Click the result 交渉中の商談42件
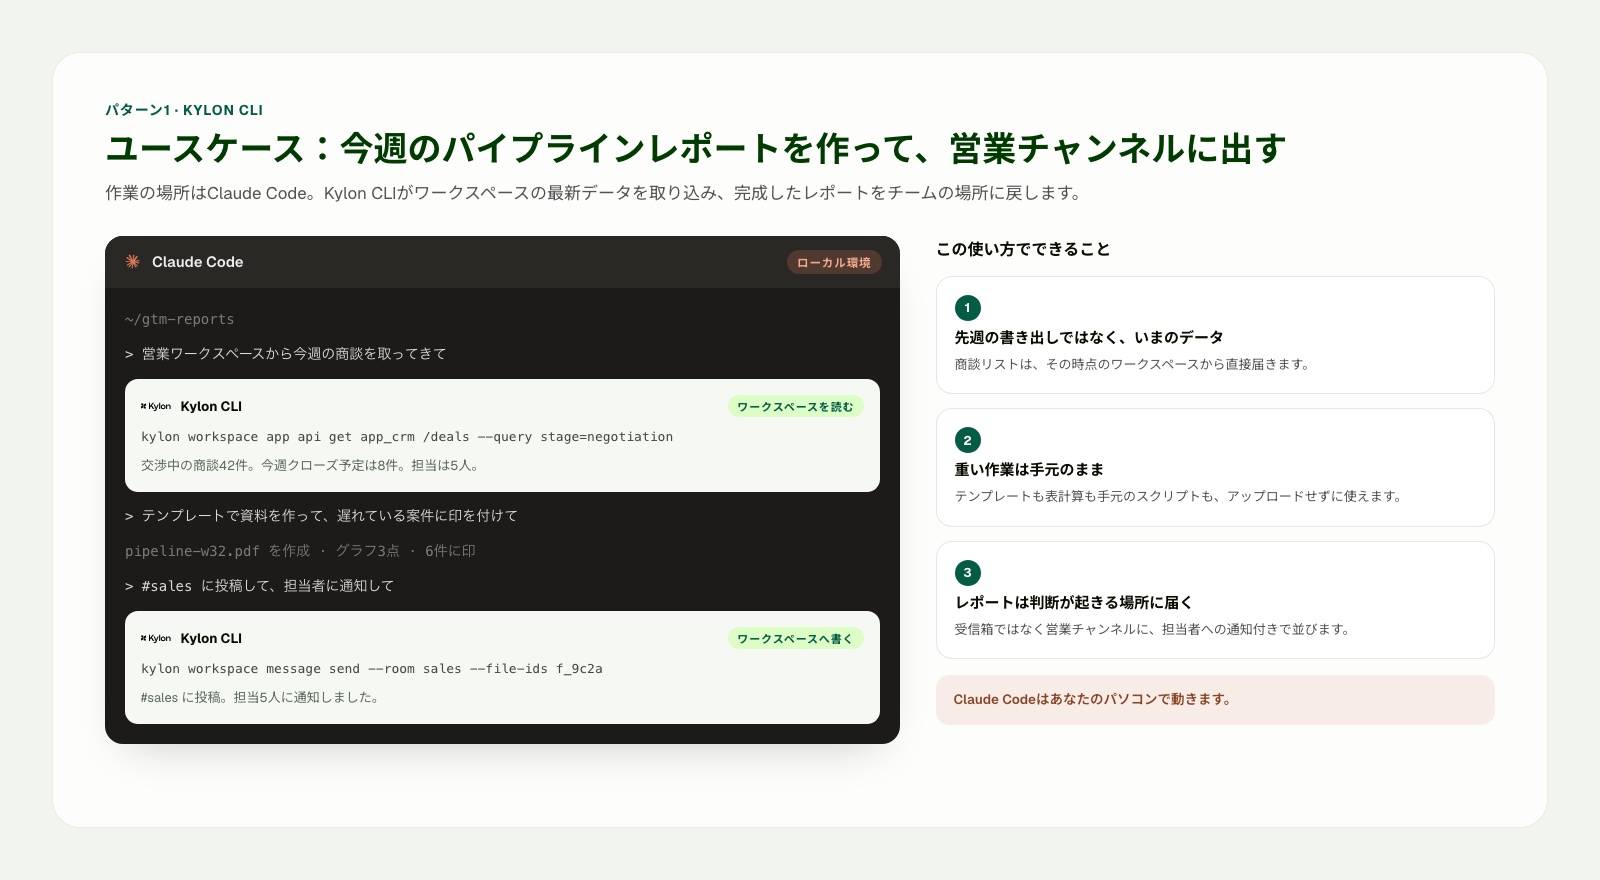The image size is (1600, 880). tap(311, 466)
